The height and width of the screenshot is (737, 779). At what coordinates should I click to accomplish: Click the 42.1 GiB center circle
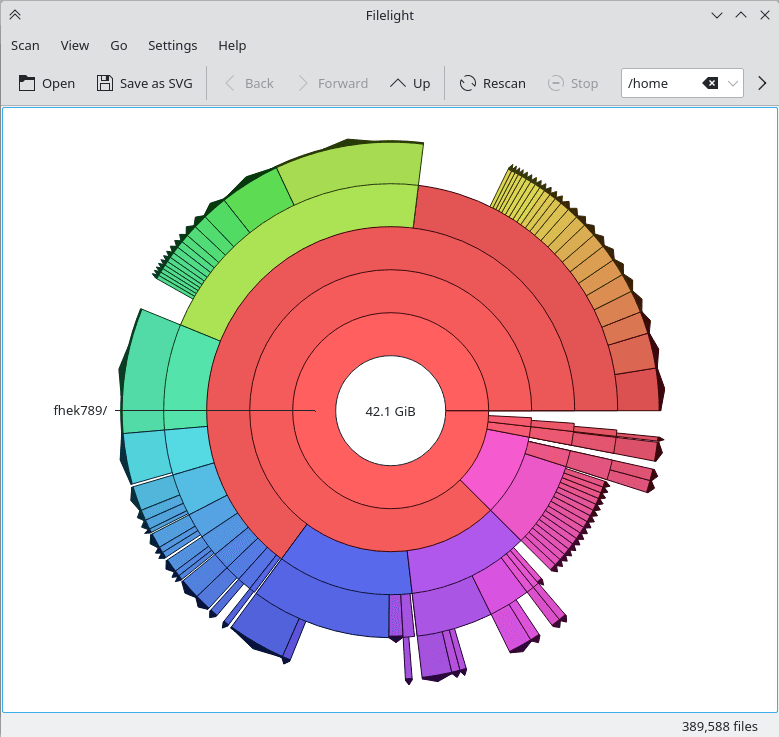[390, 411]
